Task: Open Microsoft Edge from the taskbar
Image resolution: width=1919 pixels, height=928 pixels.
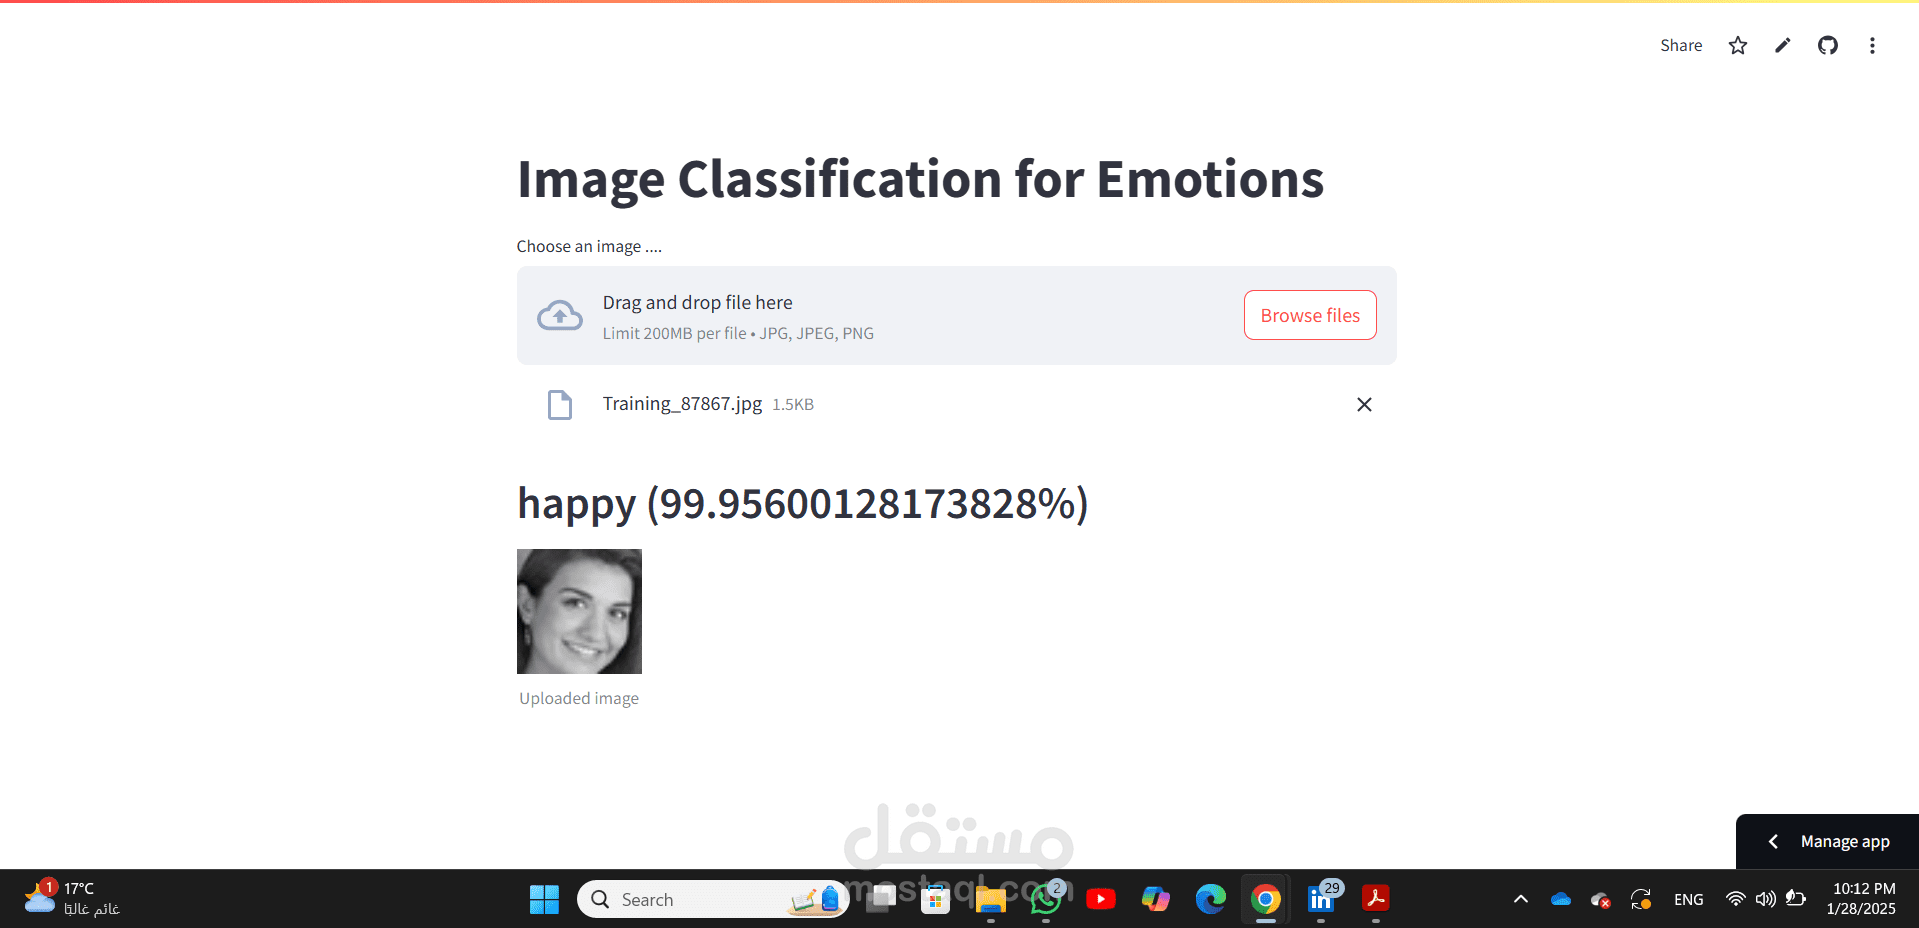Action: tap(1211, 899)
